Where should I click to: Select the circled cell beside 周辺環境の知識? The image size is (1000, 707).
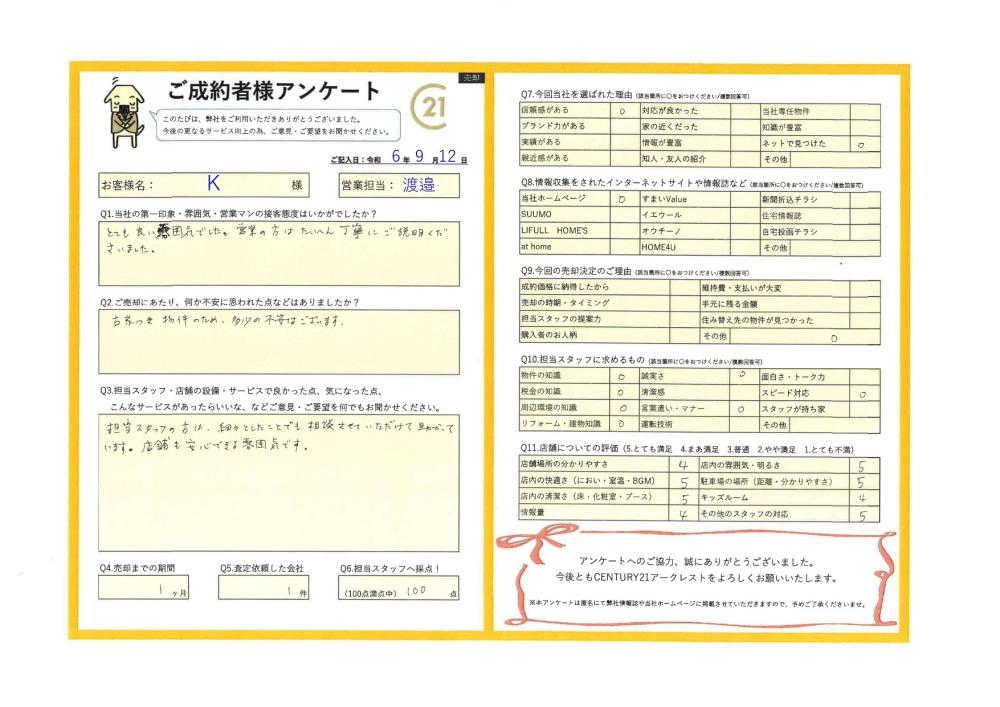pyautogui.click(x=624, y=408)
